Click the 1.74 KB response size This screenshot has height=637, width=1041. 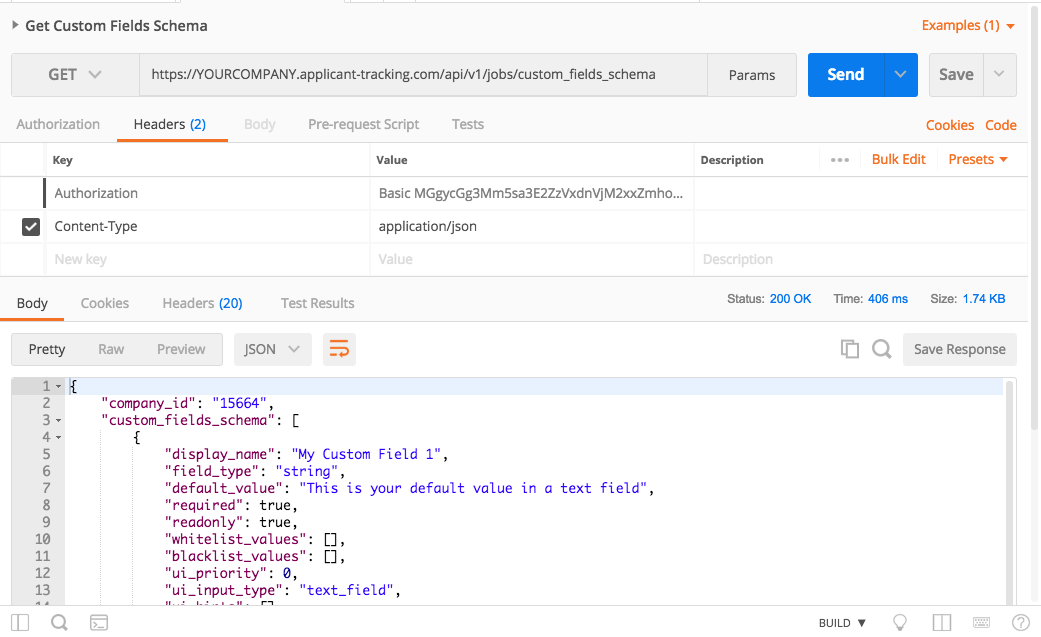click(984, 299)
